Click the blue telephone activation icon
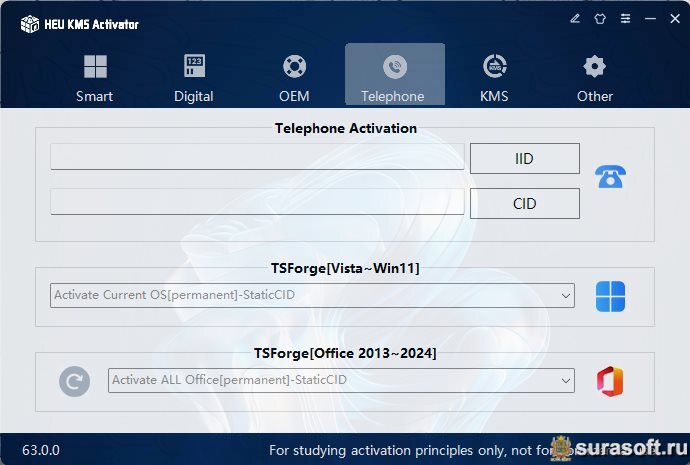 [610, 176]
